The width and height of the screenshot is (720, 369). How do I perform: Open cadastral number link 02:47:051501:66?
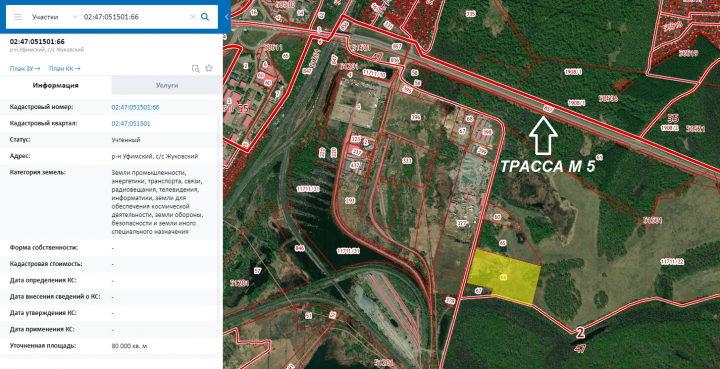click(x=135, y=107)
